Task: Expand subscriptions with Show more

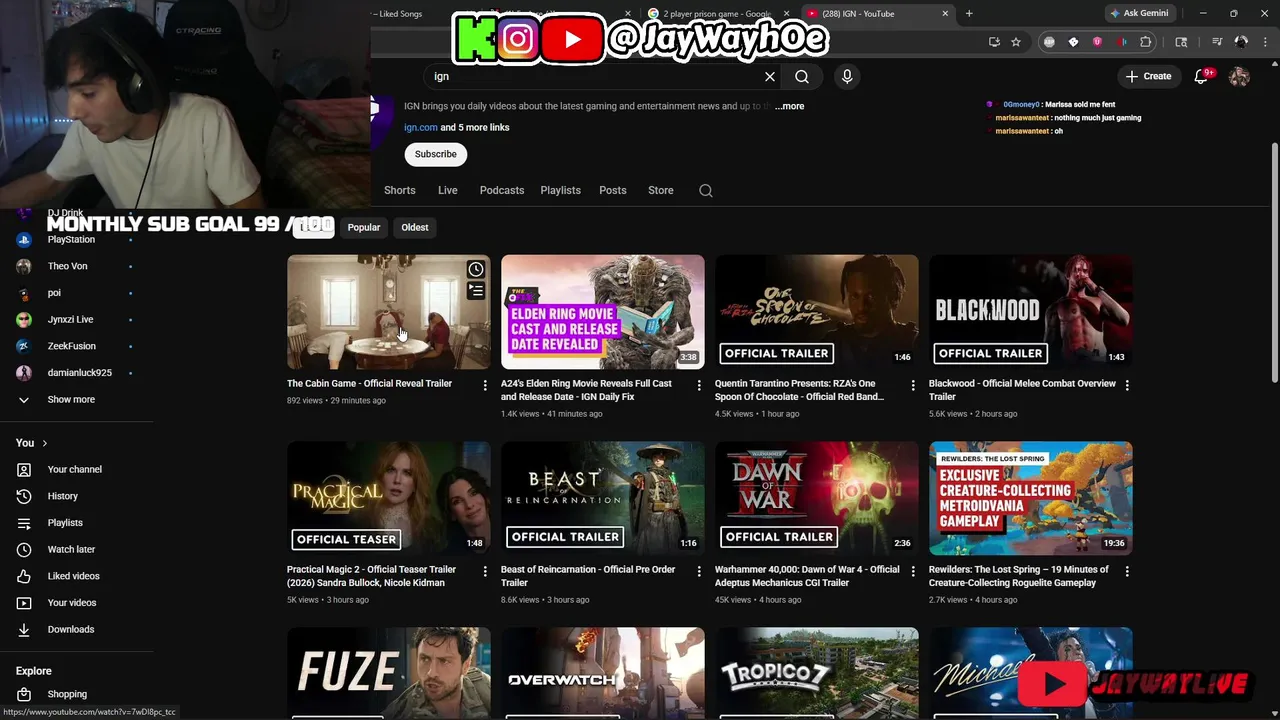Action: 71,399
